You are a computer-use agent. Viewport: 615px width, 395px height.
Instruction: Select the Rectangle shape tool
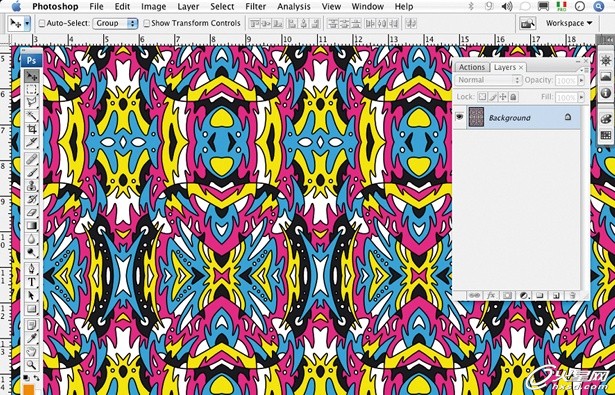point(31,308)
